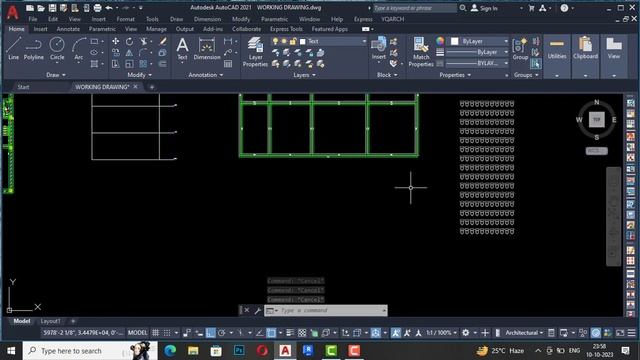Click the Plot printer icon
The width and height of the screenshot is (640, 360).
point(97,8)
